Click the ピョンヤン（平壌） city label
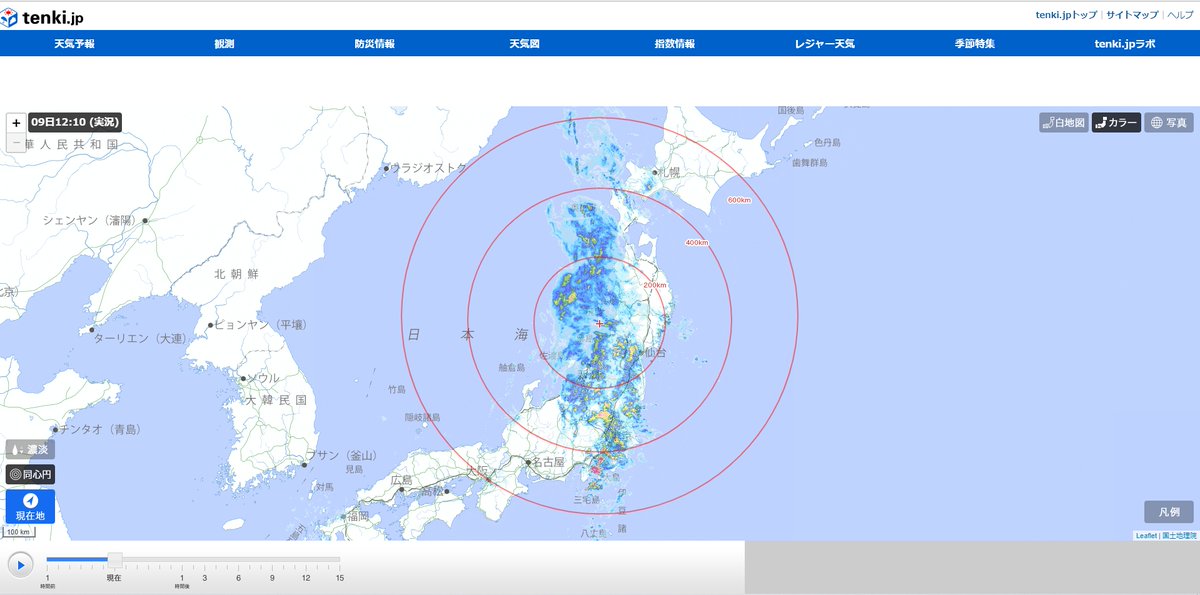This screenshot has height=595, width=1200. click(262, 325)
